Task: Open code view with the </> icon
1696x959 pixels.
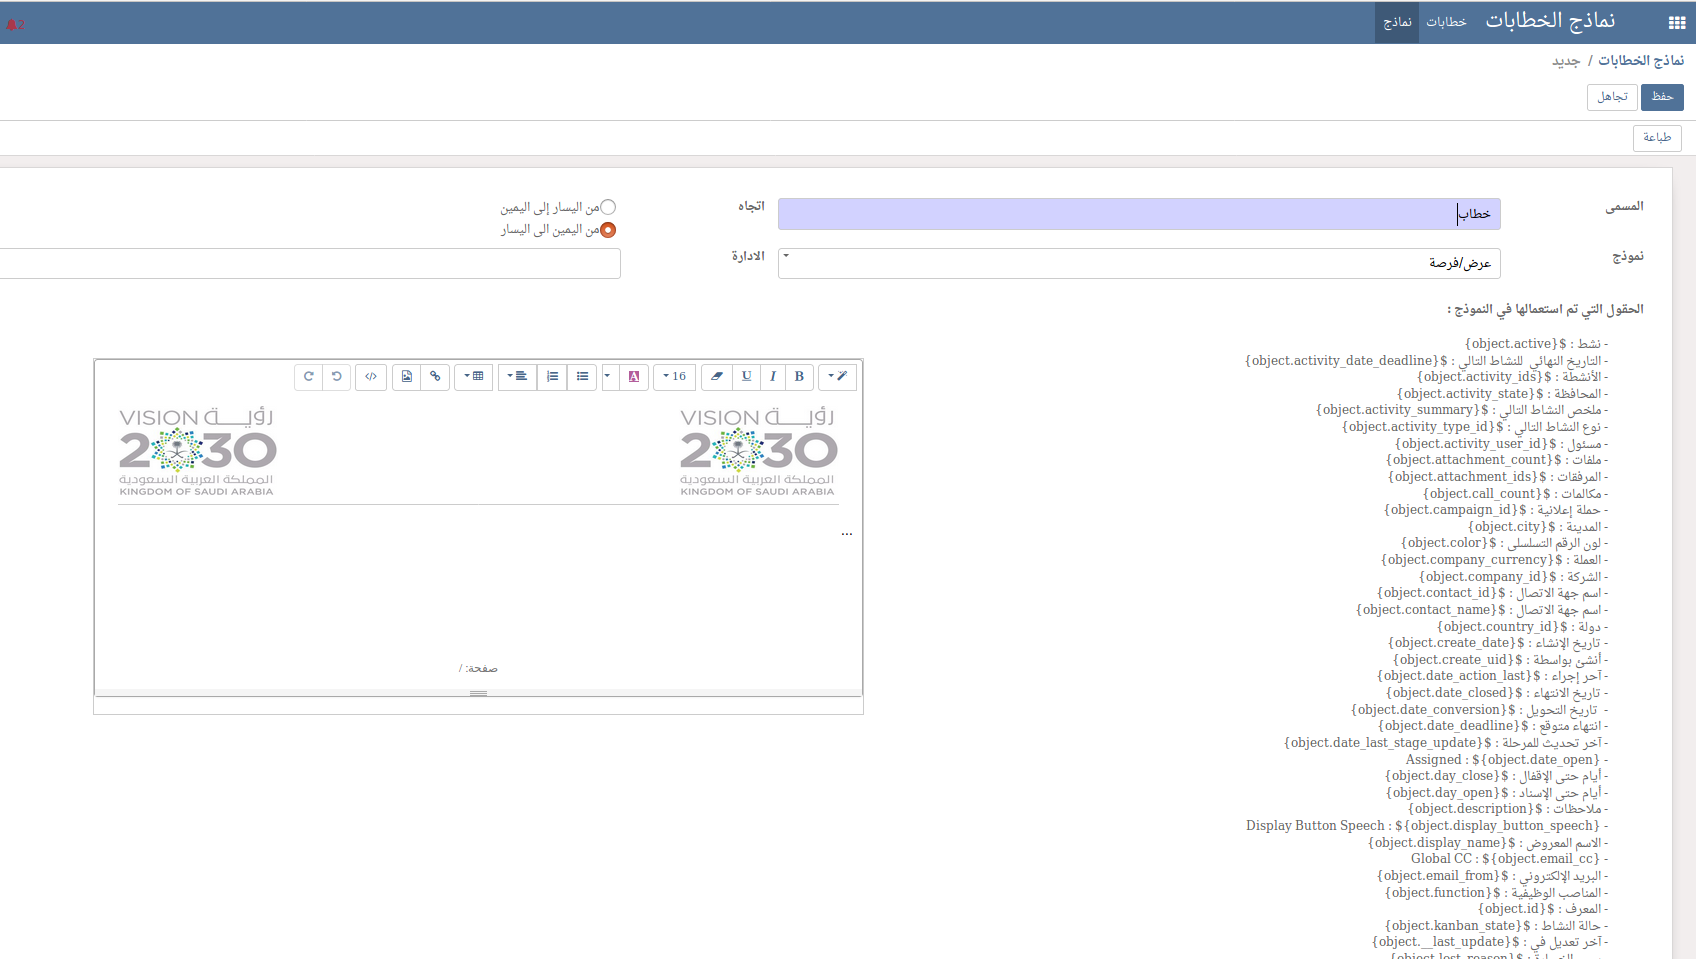Action: click(x=371, y=377)
